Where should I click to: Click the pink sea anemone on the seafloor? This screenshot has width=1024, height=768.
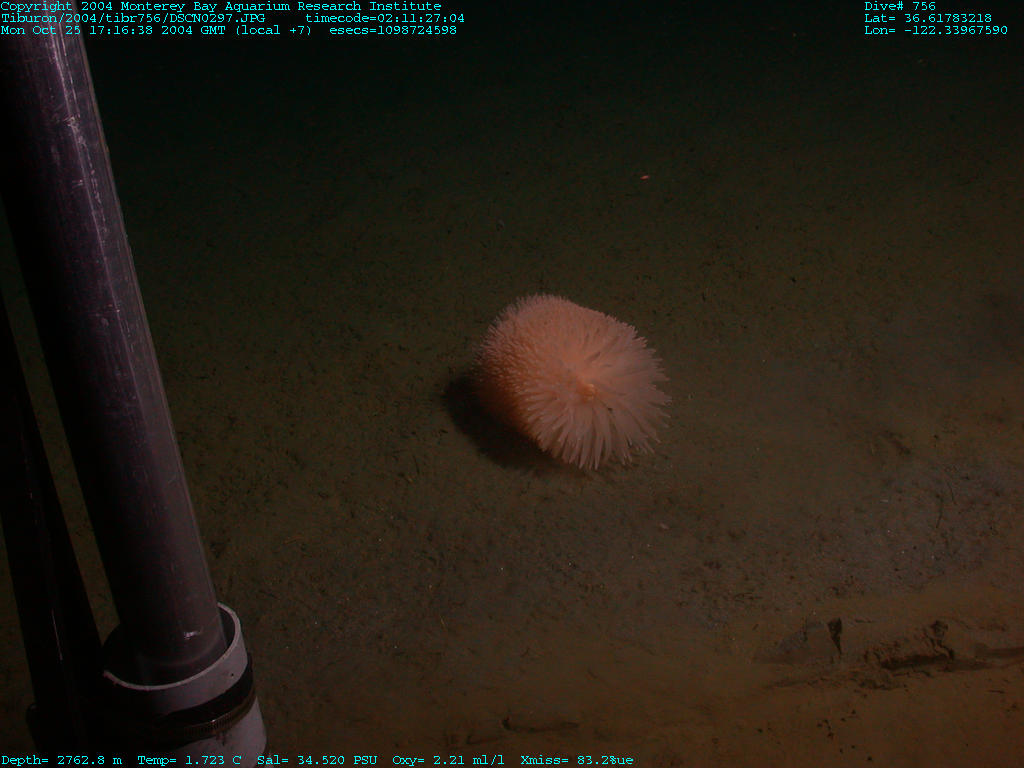(571, 380)
